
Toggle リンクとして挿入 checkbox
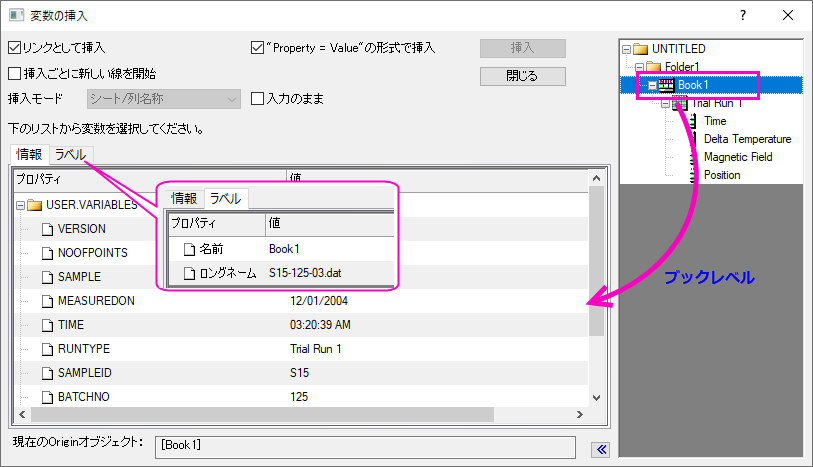click(15, 48)
